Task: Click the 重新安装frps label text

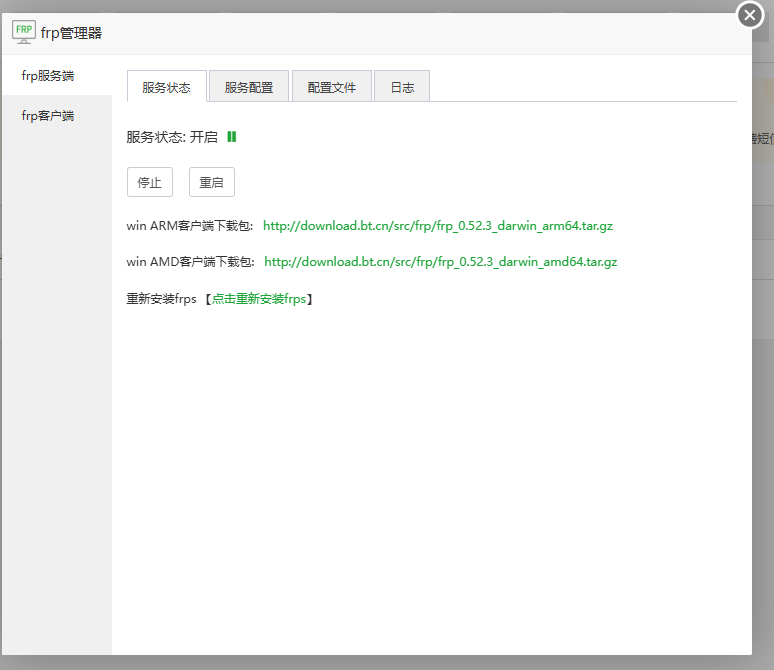Action: pos(161,299)
